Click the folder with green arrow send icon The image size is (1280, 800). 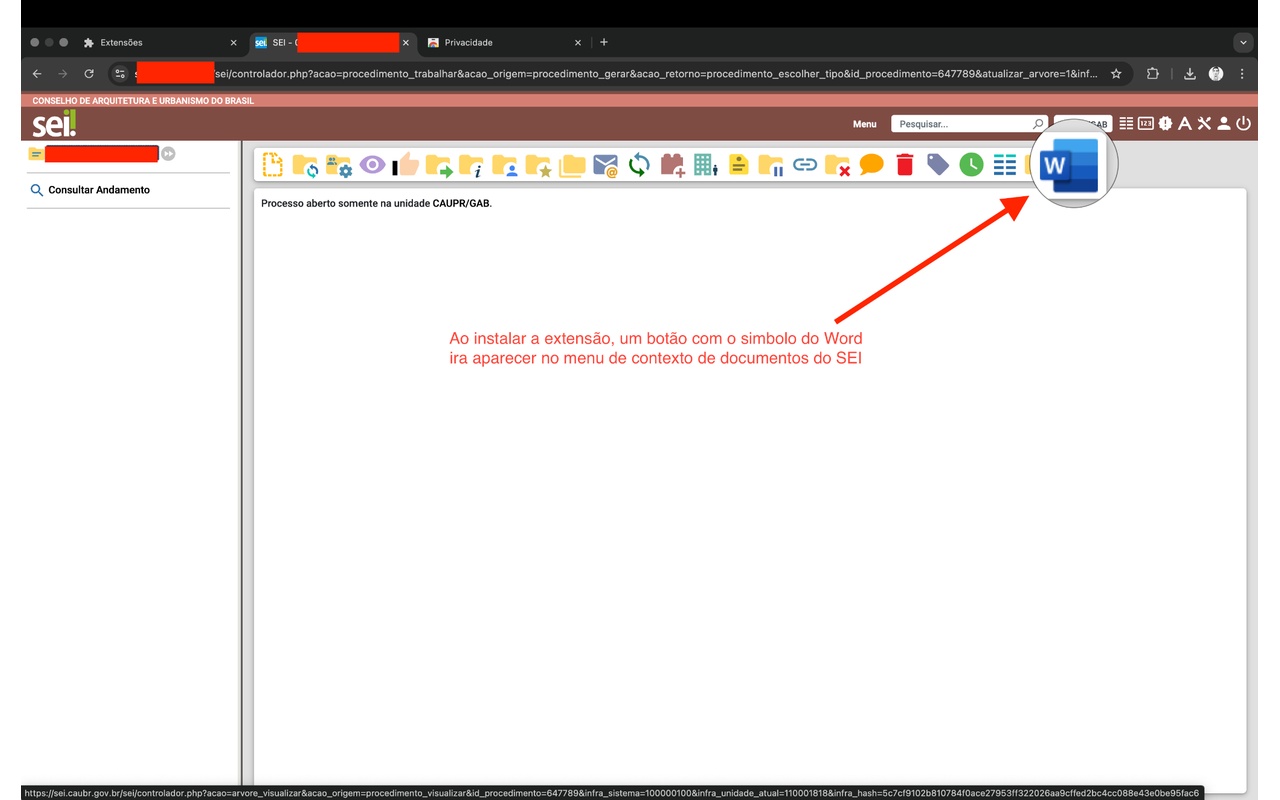[438, 165]
